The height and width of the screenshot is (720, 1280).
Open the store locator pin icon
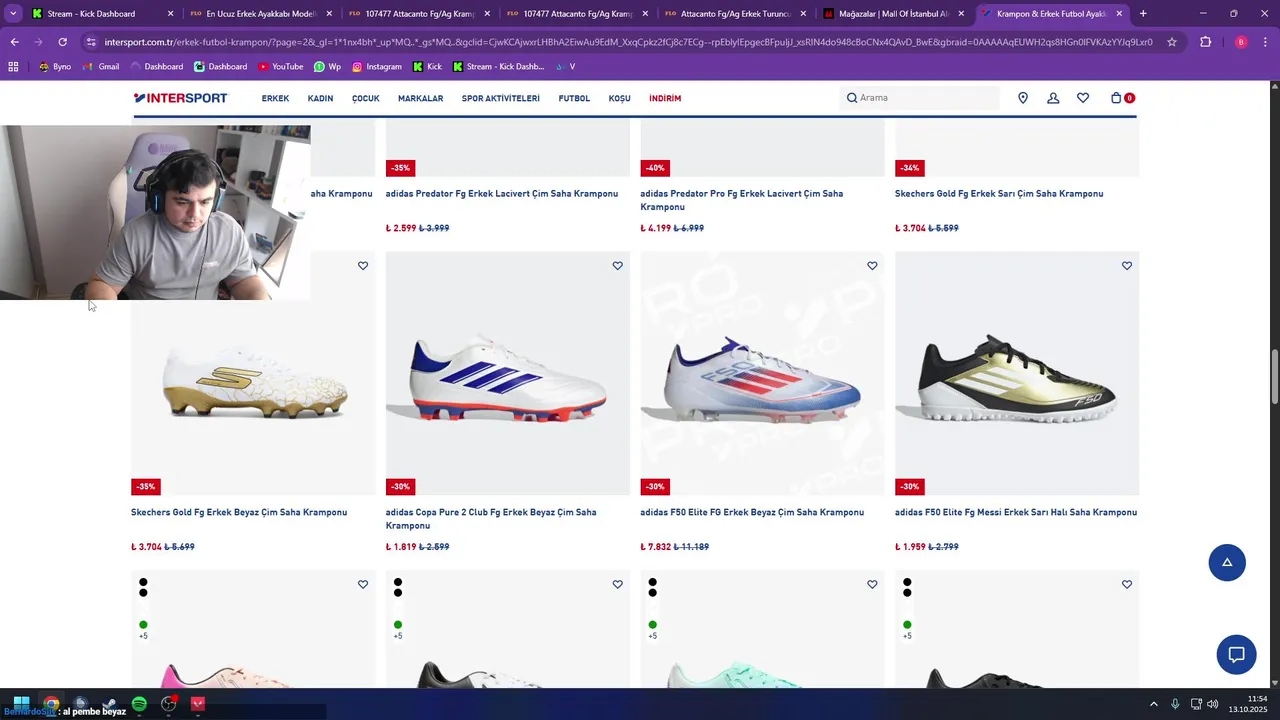click(x=1023, y=98)
